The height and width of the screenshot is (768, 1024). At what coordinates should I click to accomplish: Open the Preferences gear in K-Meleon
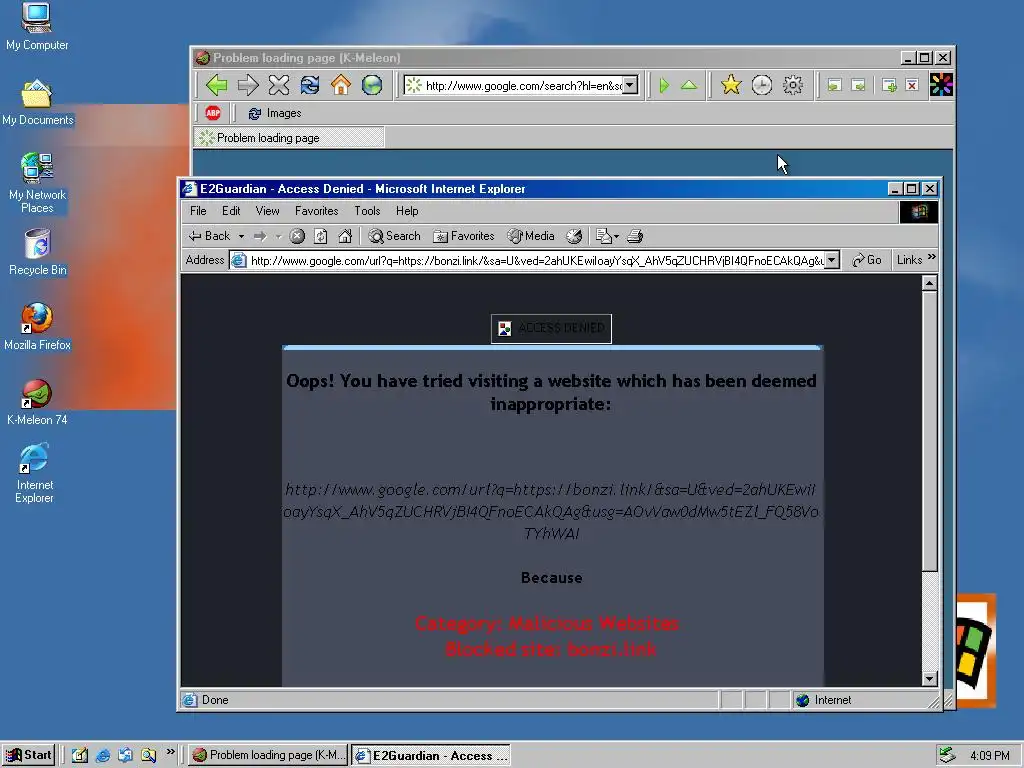click(x=793, y=85)
